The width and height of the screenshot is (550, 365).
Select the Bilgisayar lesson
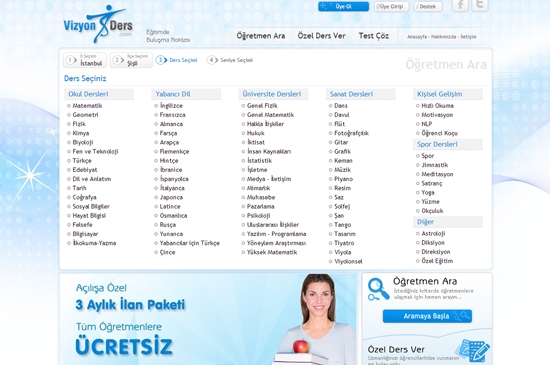point(85,234)
